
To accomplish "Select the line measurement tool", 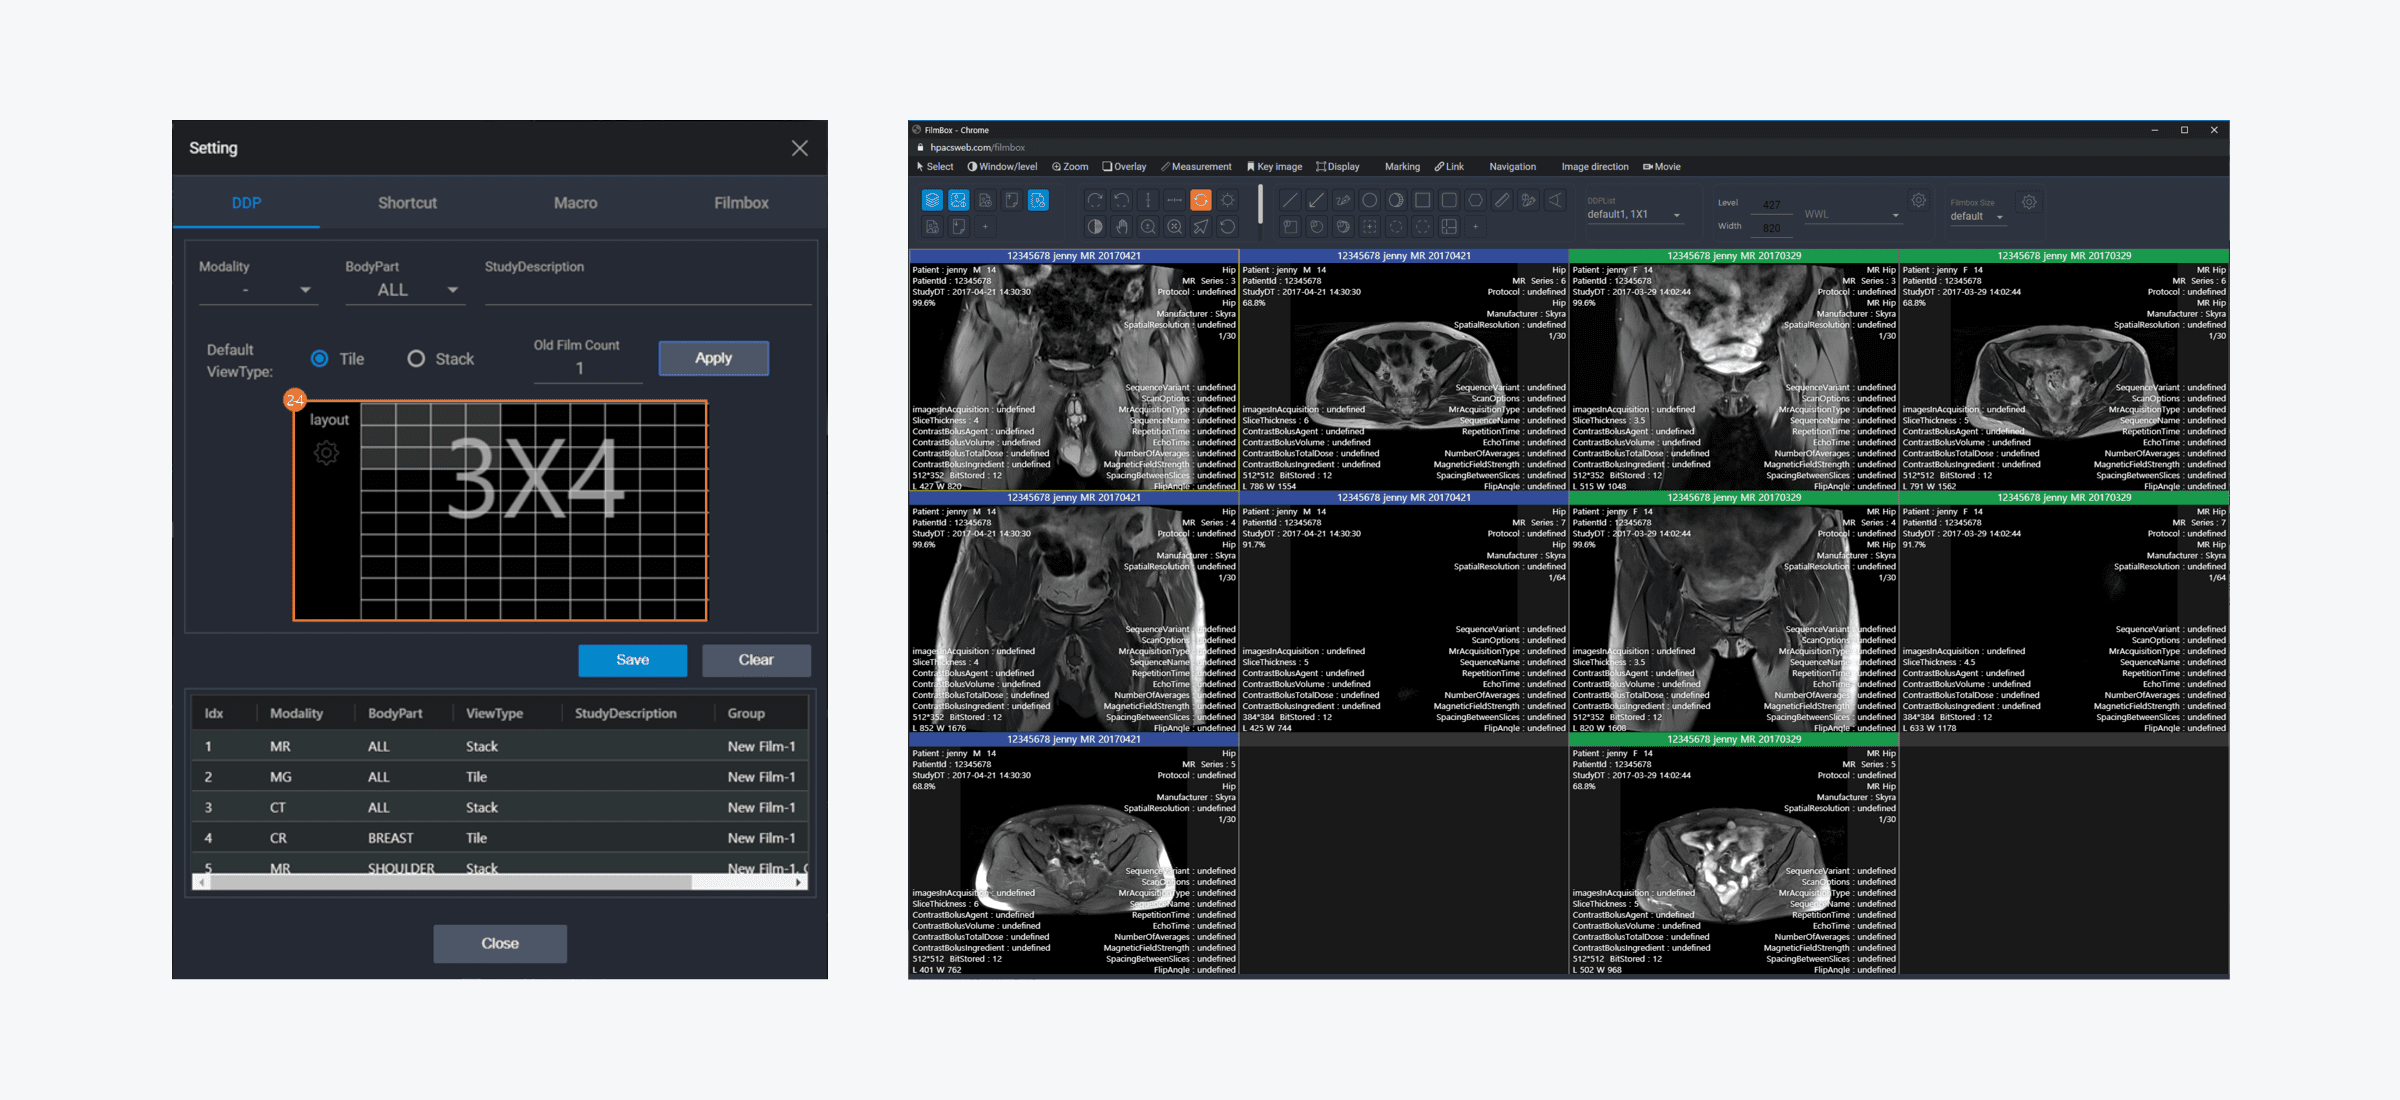I will [x=1290, y=200].
